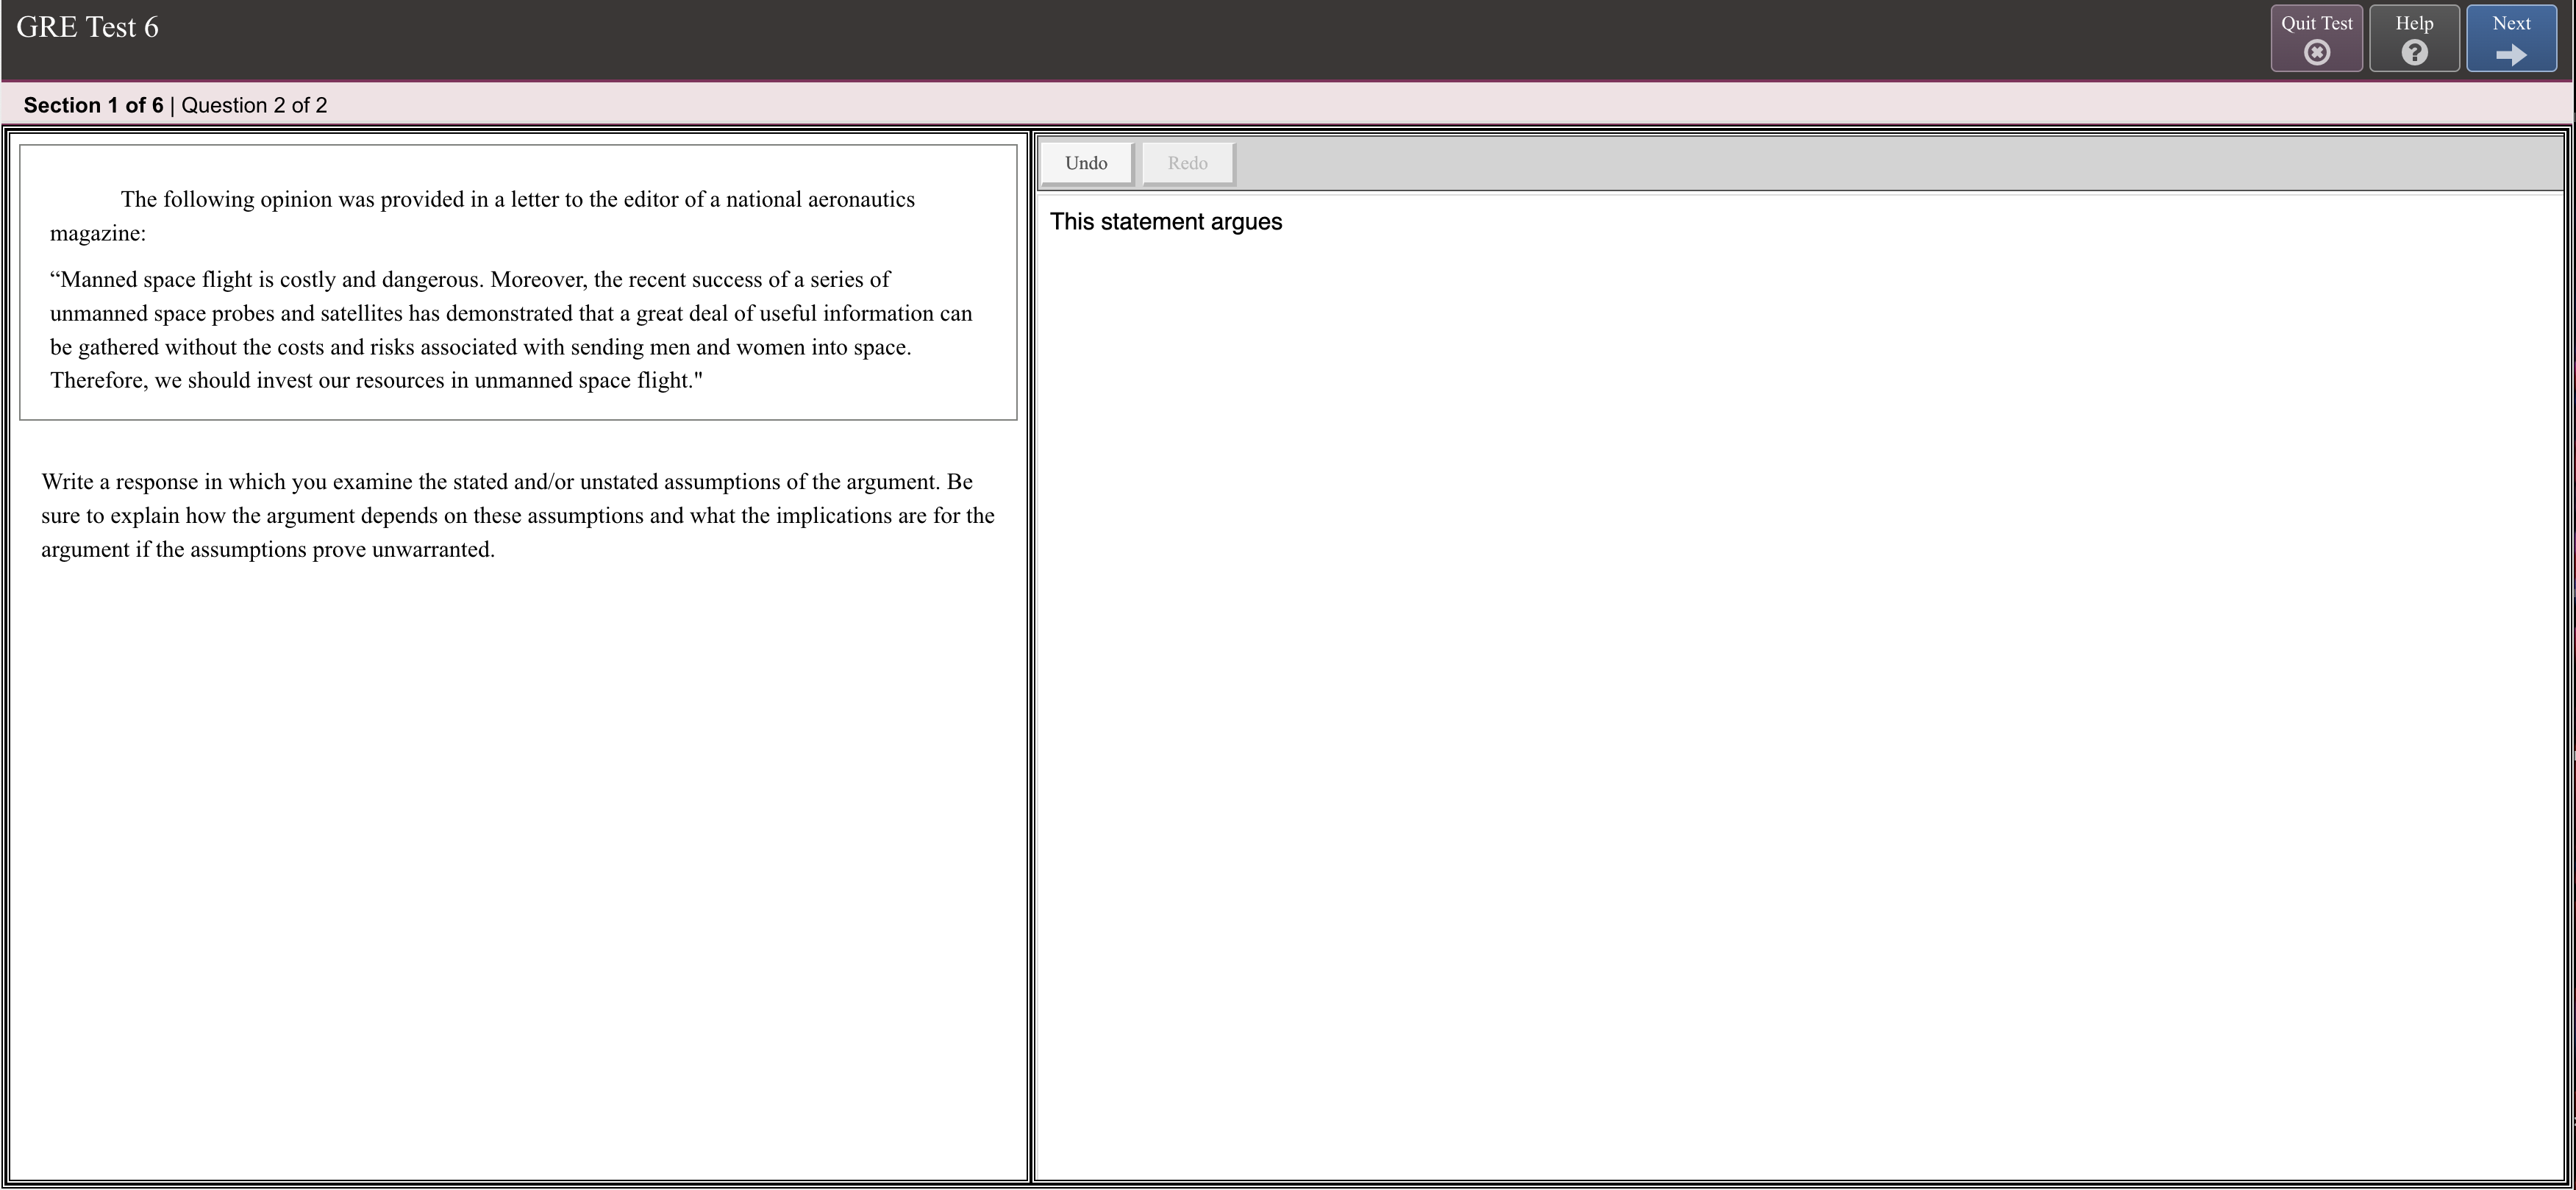
Task: Click the 'Write a response' instructions paragraph
Action: pos(518,515)
